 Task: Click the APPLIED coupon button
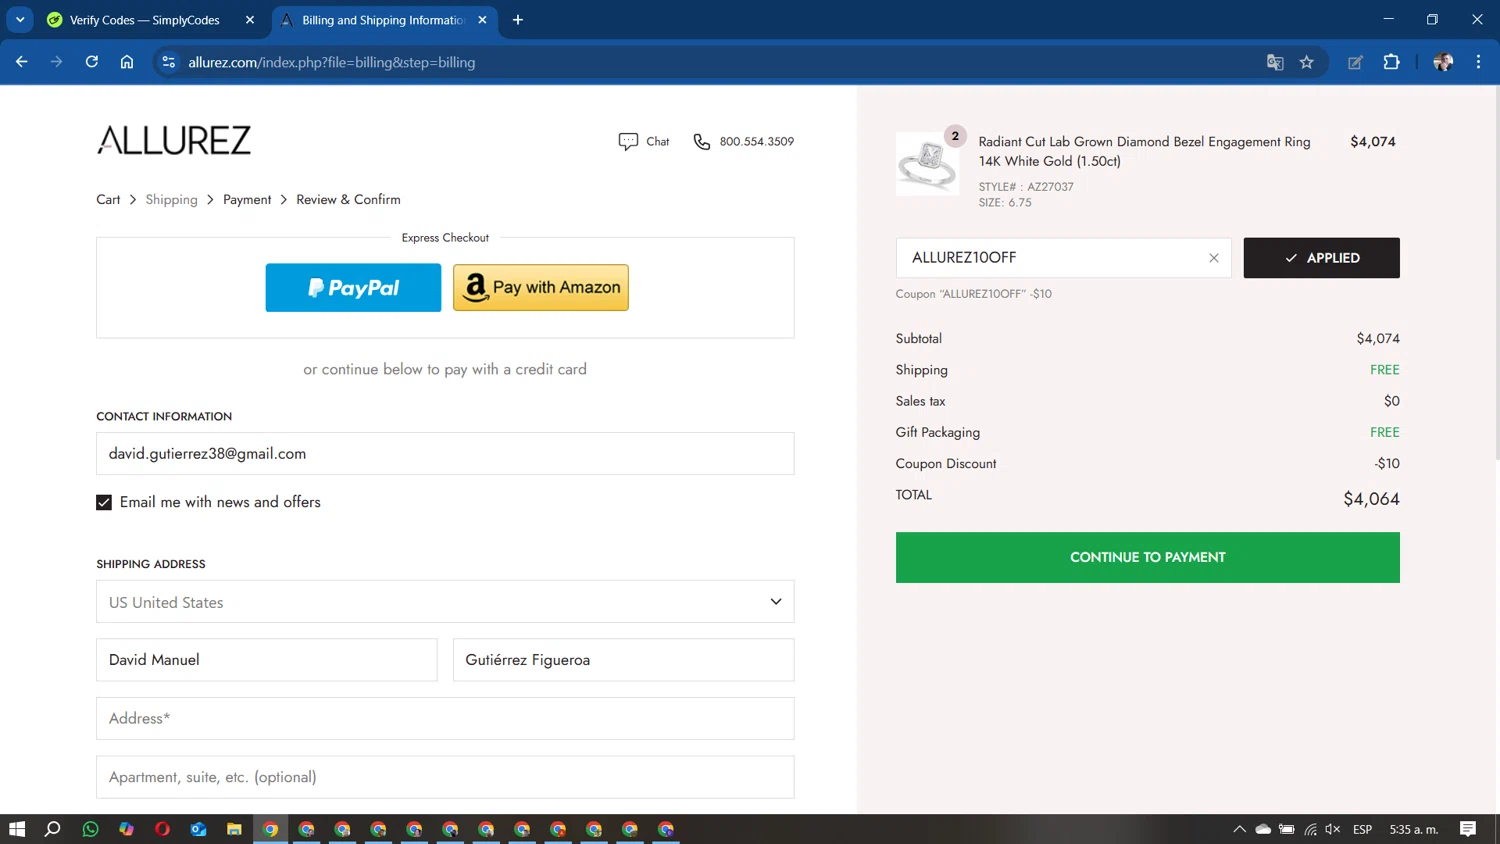tap(1321, 258)
